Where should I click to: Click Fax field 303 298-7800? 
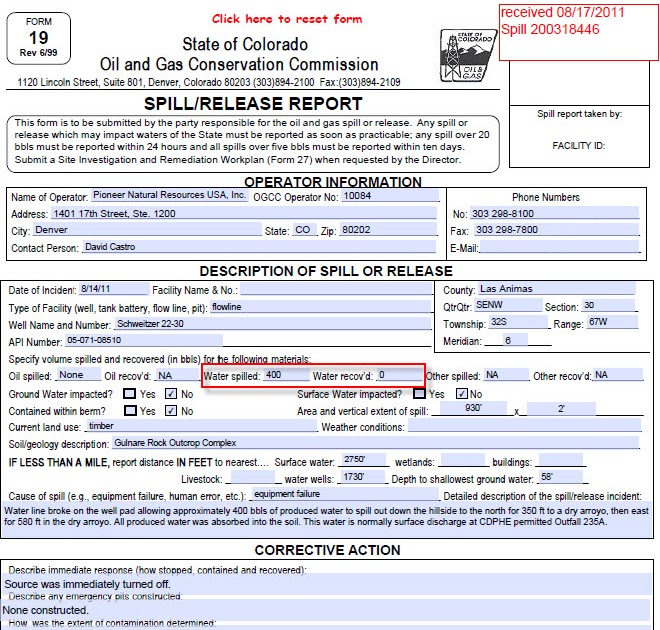click(x=556, y=229)
